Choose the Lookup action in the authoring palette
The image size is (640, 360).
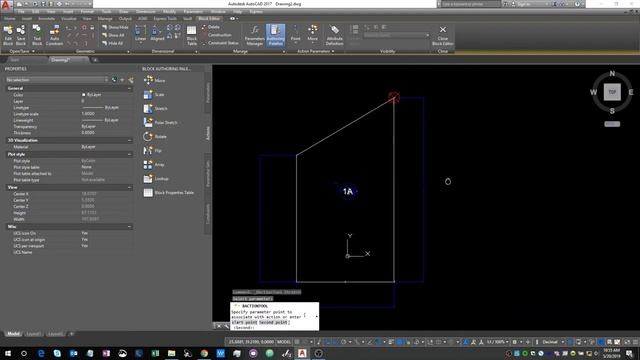pyautogui.click(x=156, y=178)
